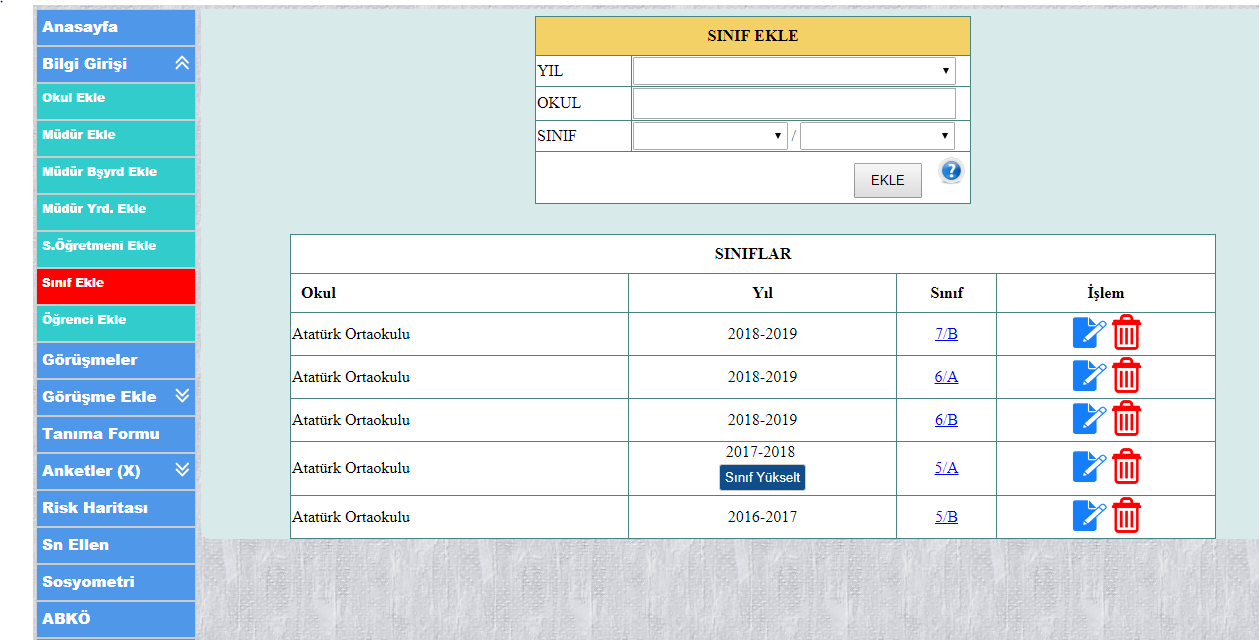The width and height of the screenshot is (1259, 640).
Task: Delete the 5/B class row
Action: coord(1127,516)
